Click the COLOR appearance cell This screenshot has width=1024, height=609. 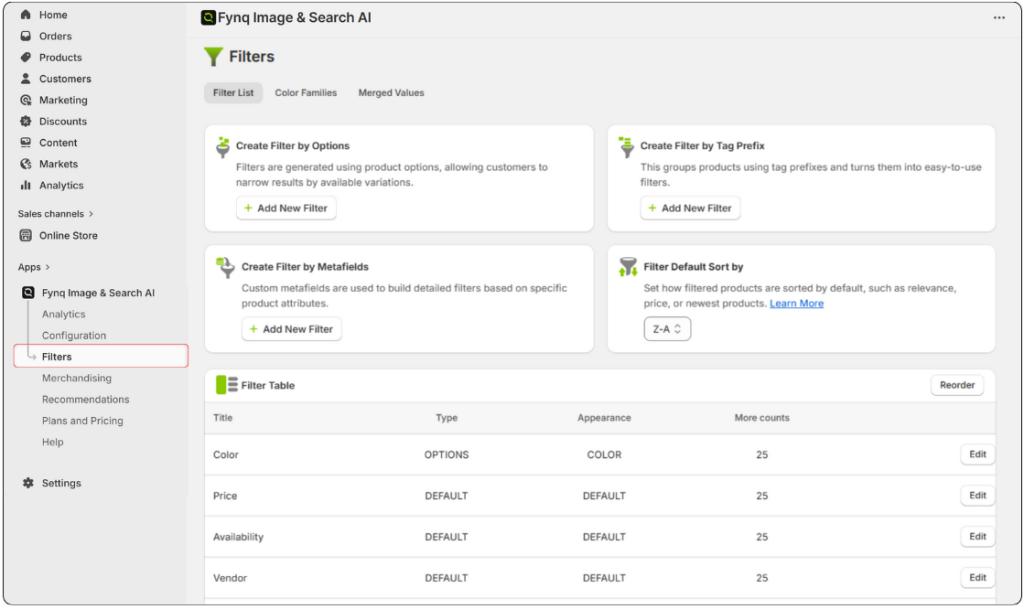tap(604, 455)
